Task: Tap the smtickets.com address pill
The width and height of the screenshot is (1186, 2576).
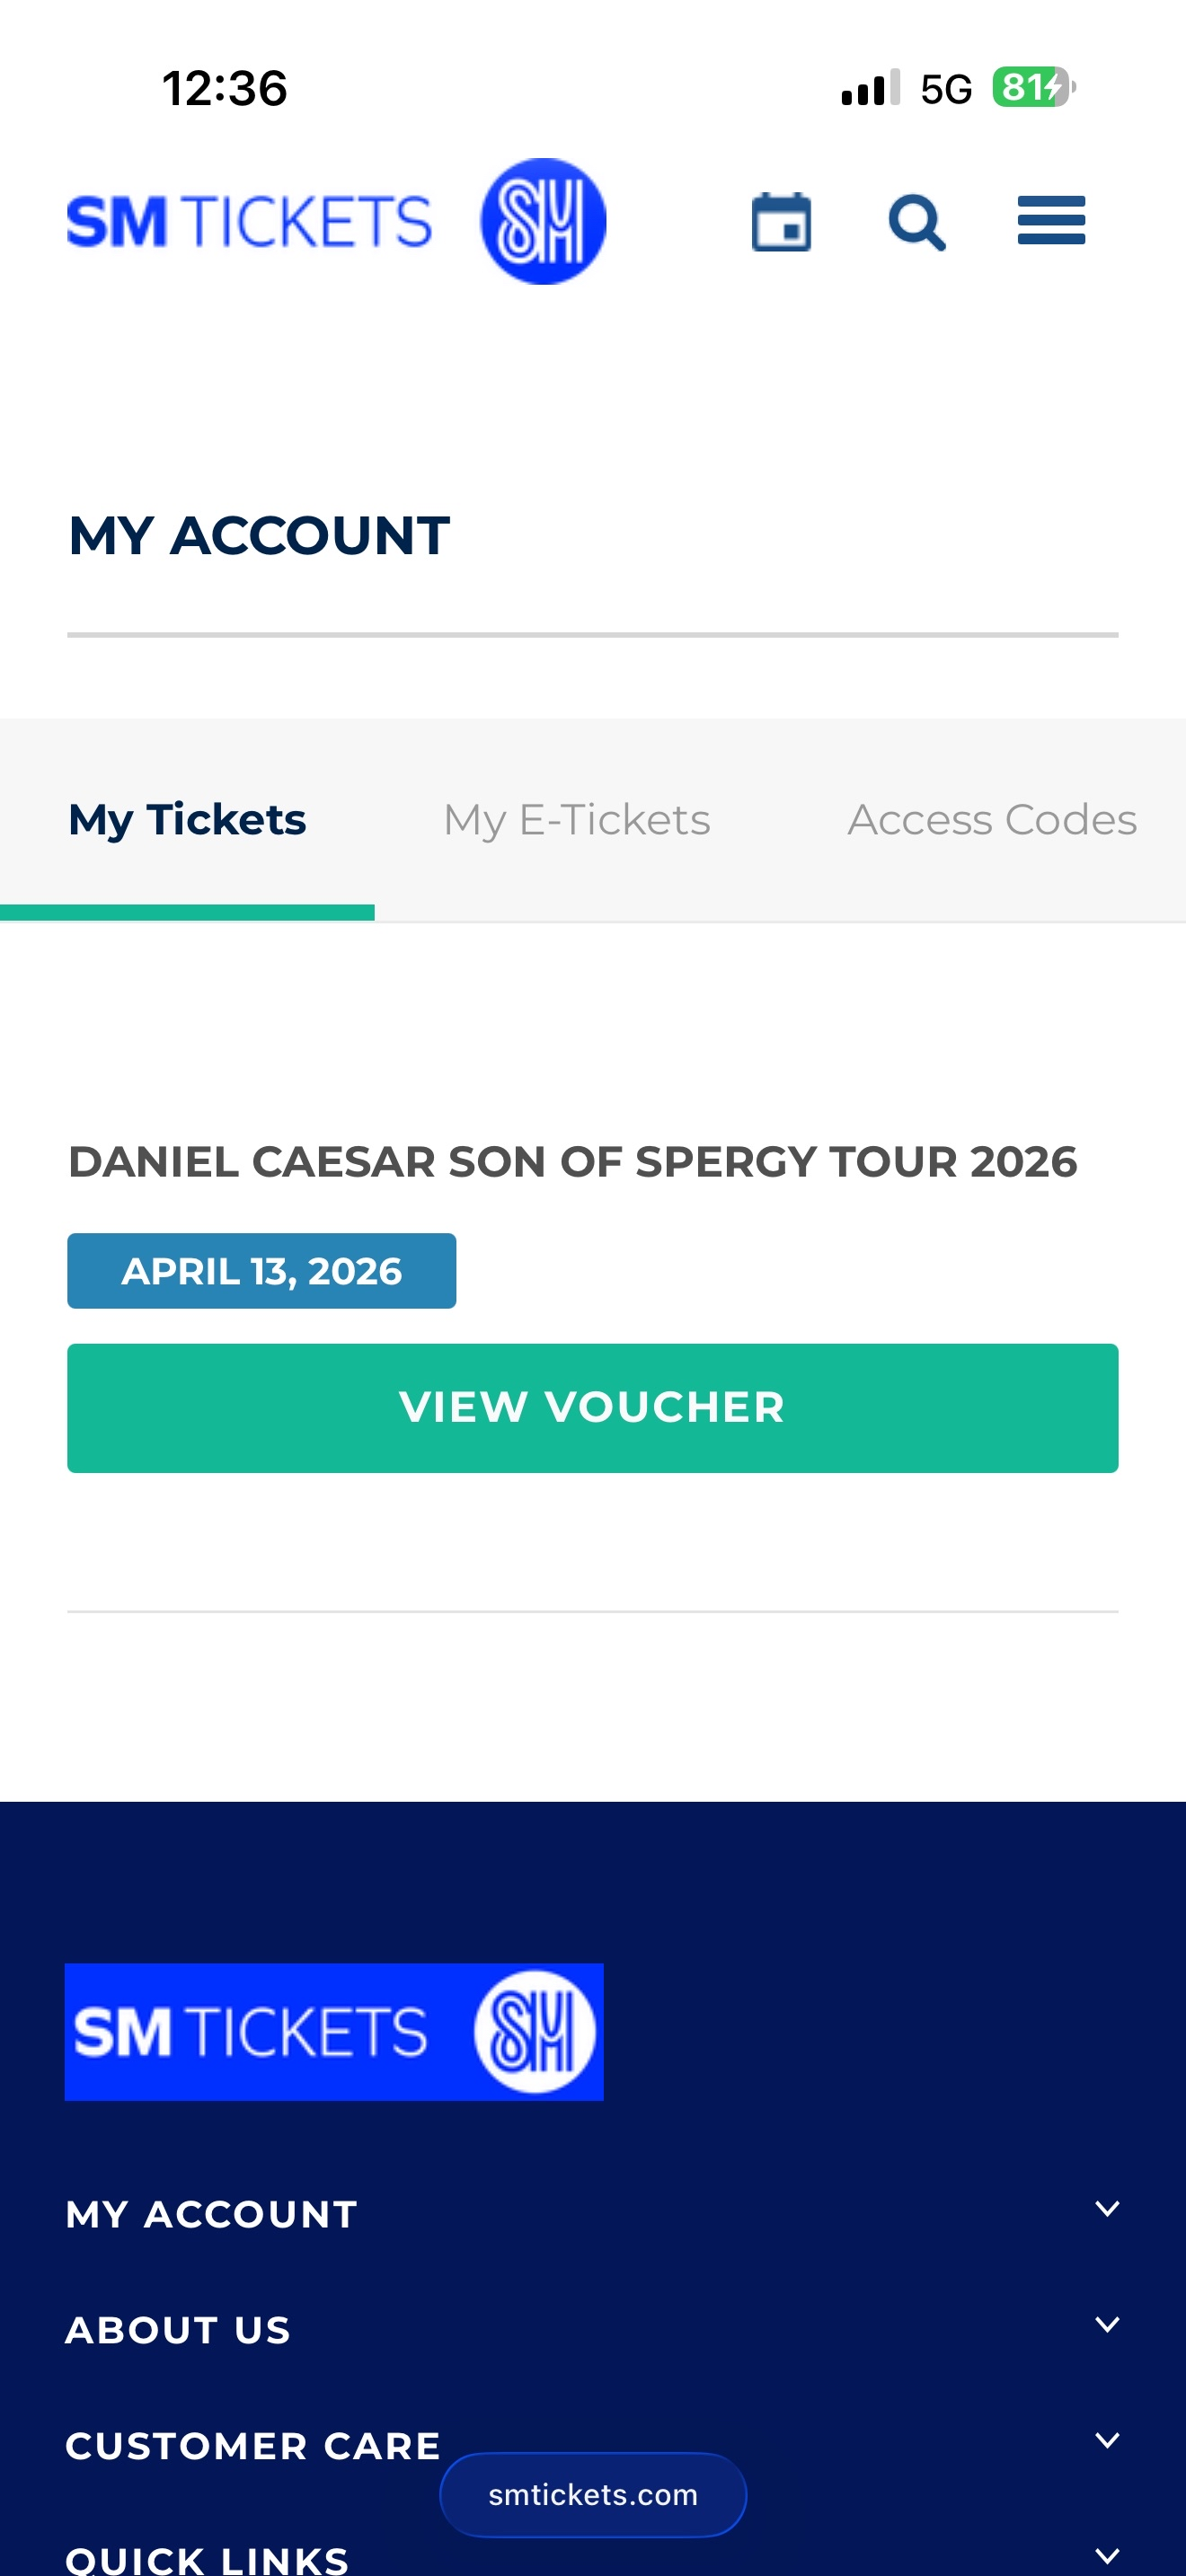Action: pos(593,2494)
